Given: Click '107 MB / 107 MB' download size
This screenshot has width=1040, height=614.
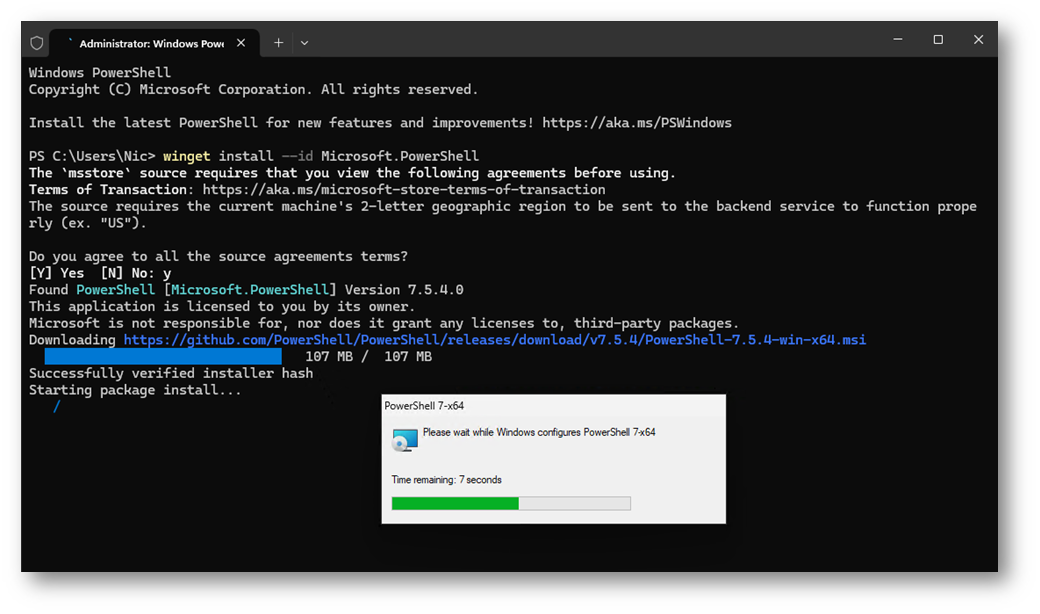Looking at the screenshot, I should [368, 357].
